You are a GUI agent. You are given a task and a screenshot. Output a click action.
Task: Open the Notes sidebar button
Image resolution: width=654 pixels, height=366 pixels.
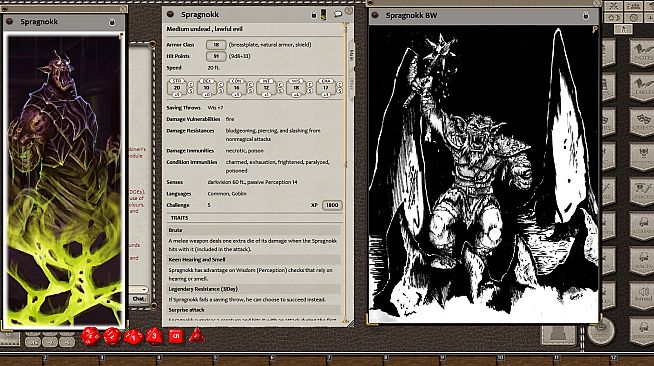pyautogui.click(x=641, y=52)
